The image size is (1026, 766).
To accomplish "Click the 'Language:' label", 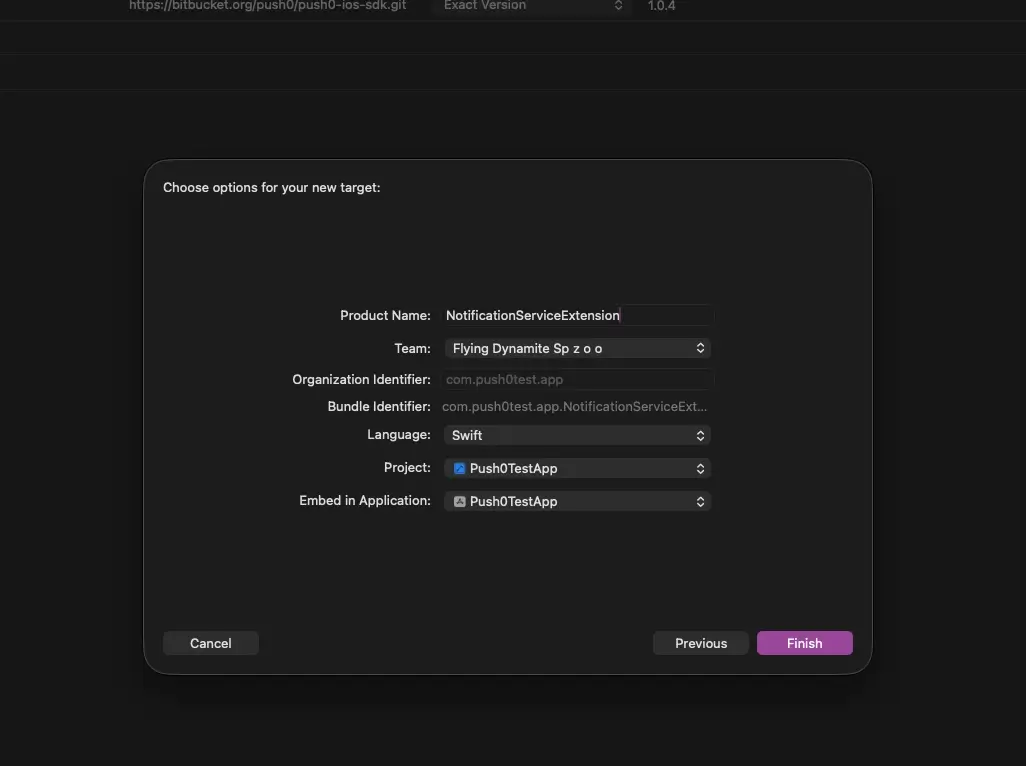I will [398, 434].
